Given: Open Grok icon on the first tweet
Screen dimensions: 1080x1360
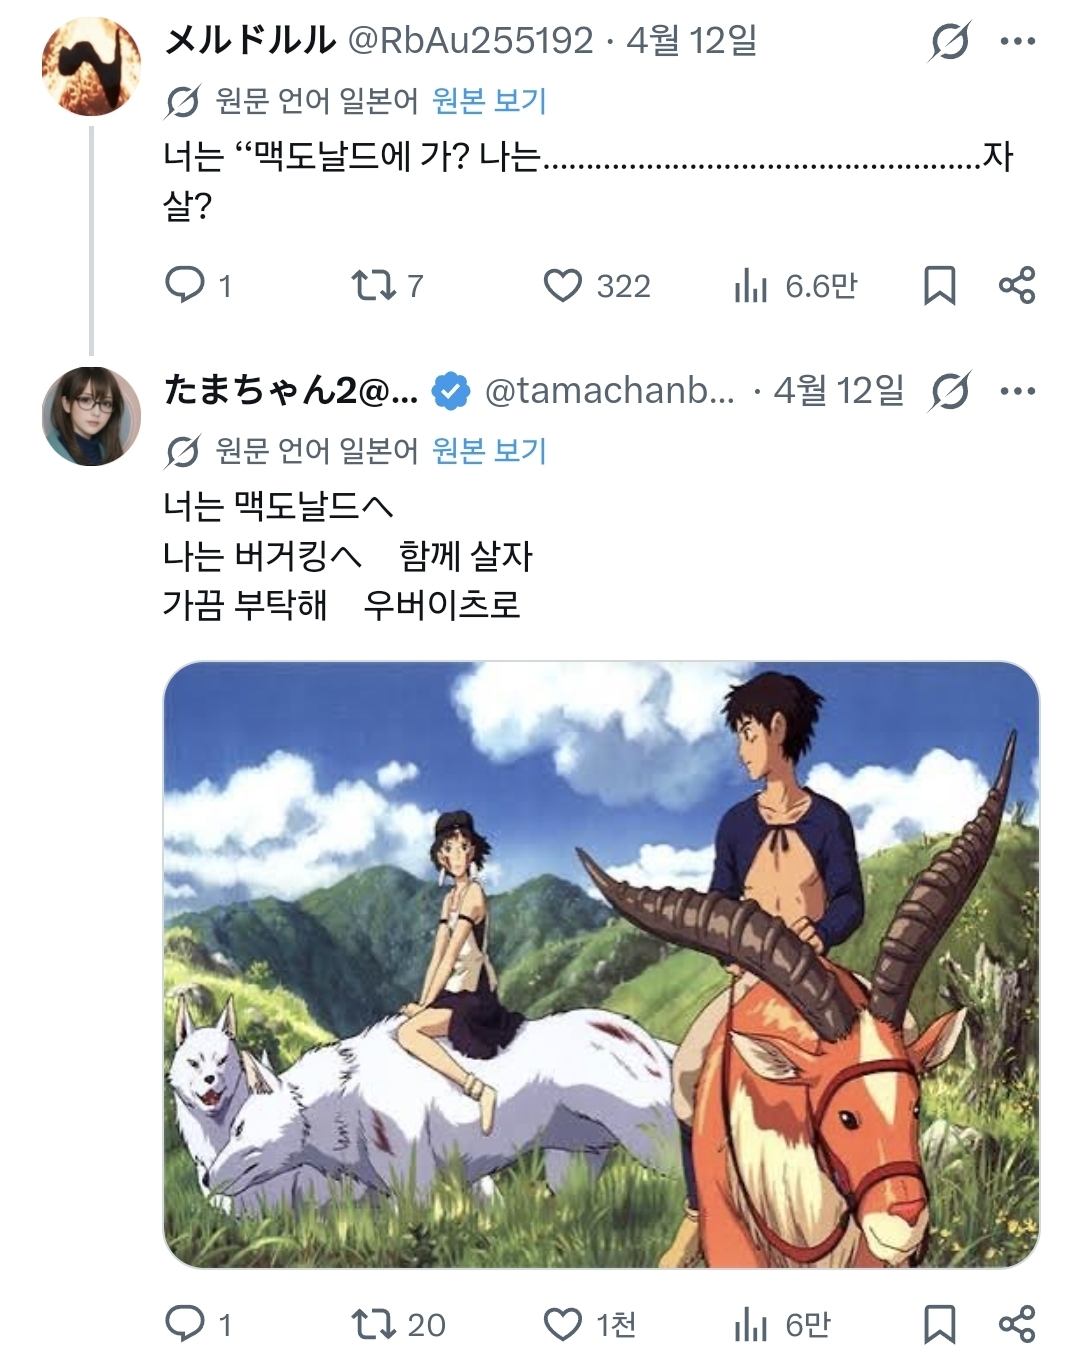Looking at the screenshot, I should [x=949, y=42].
